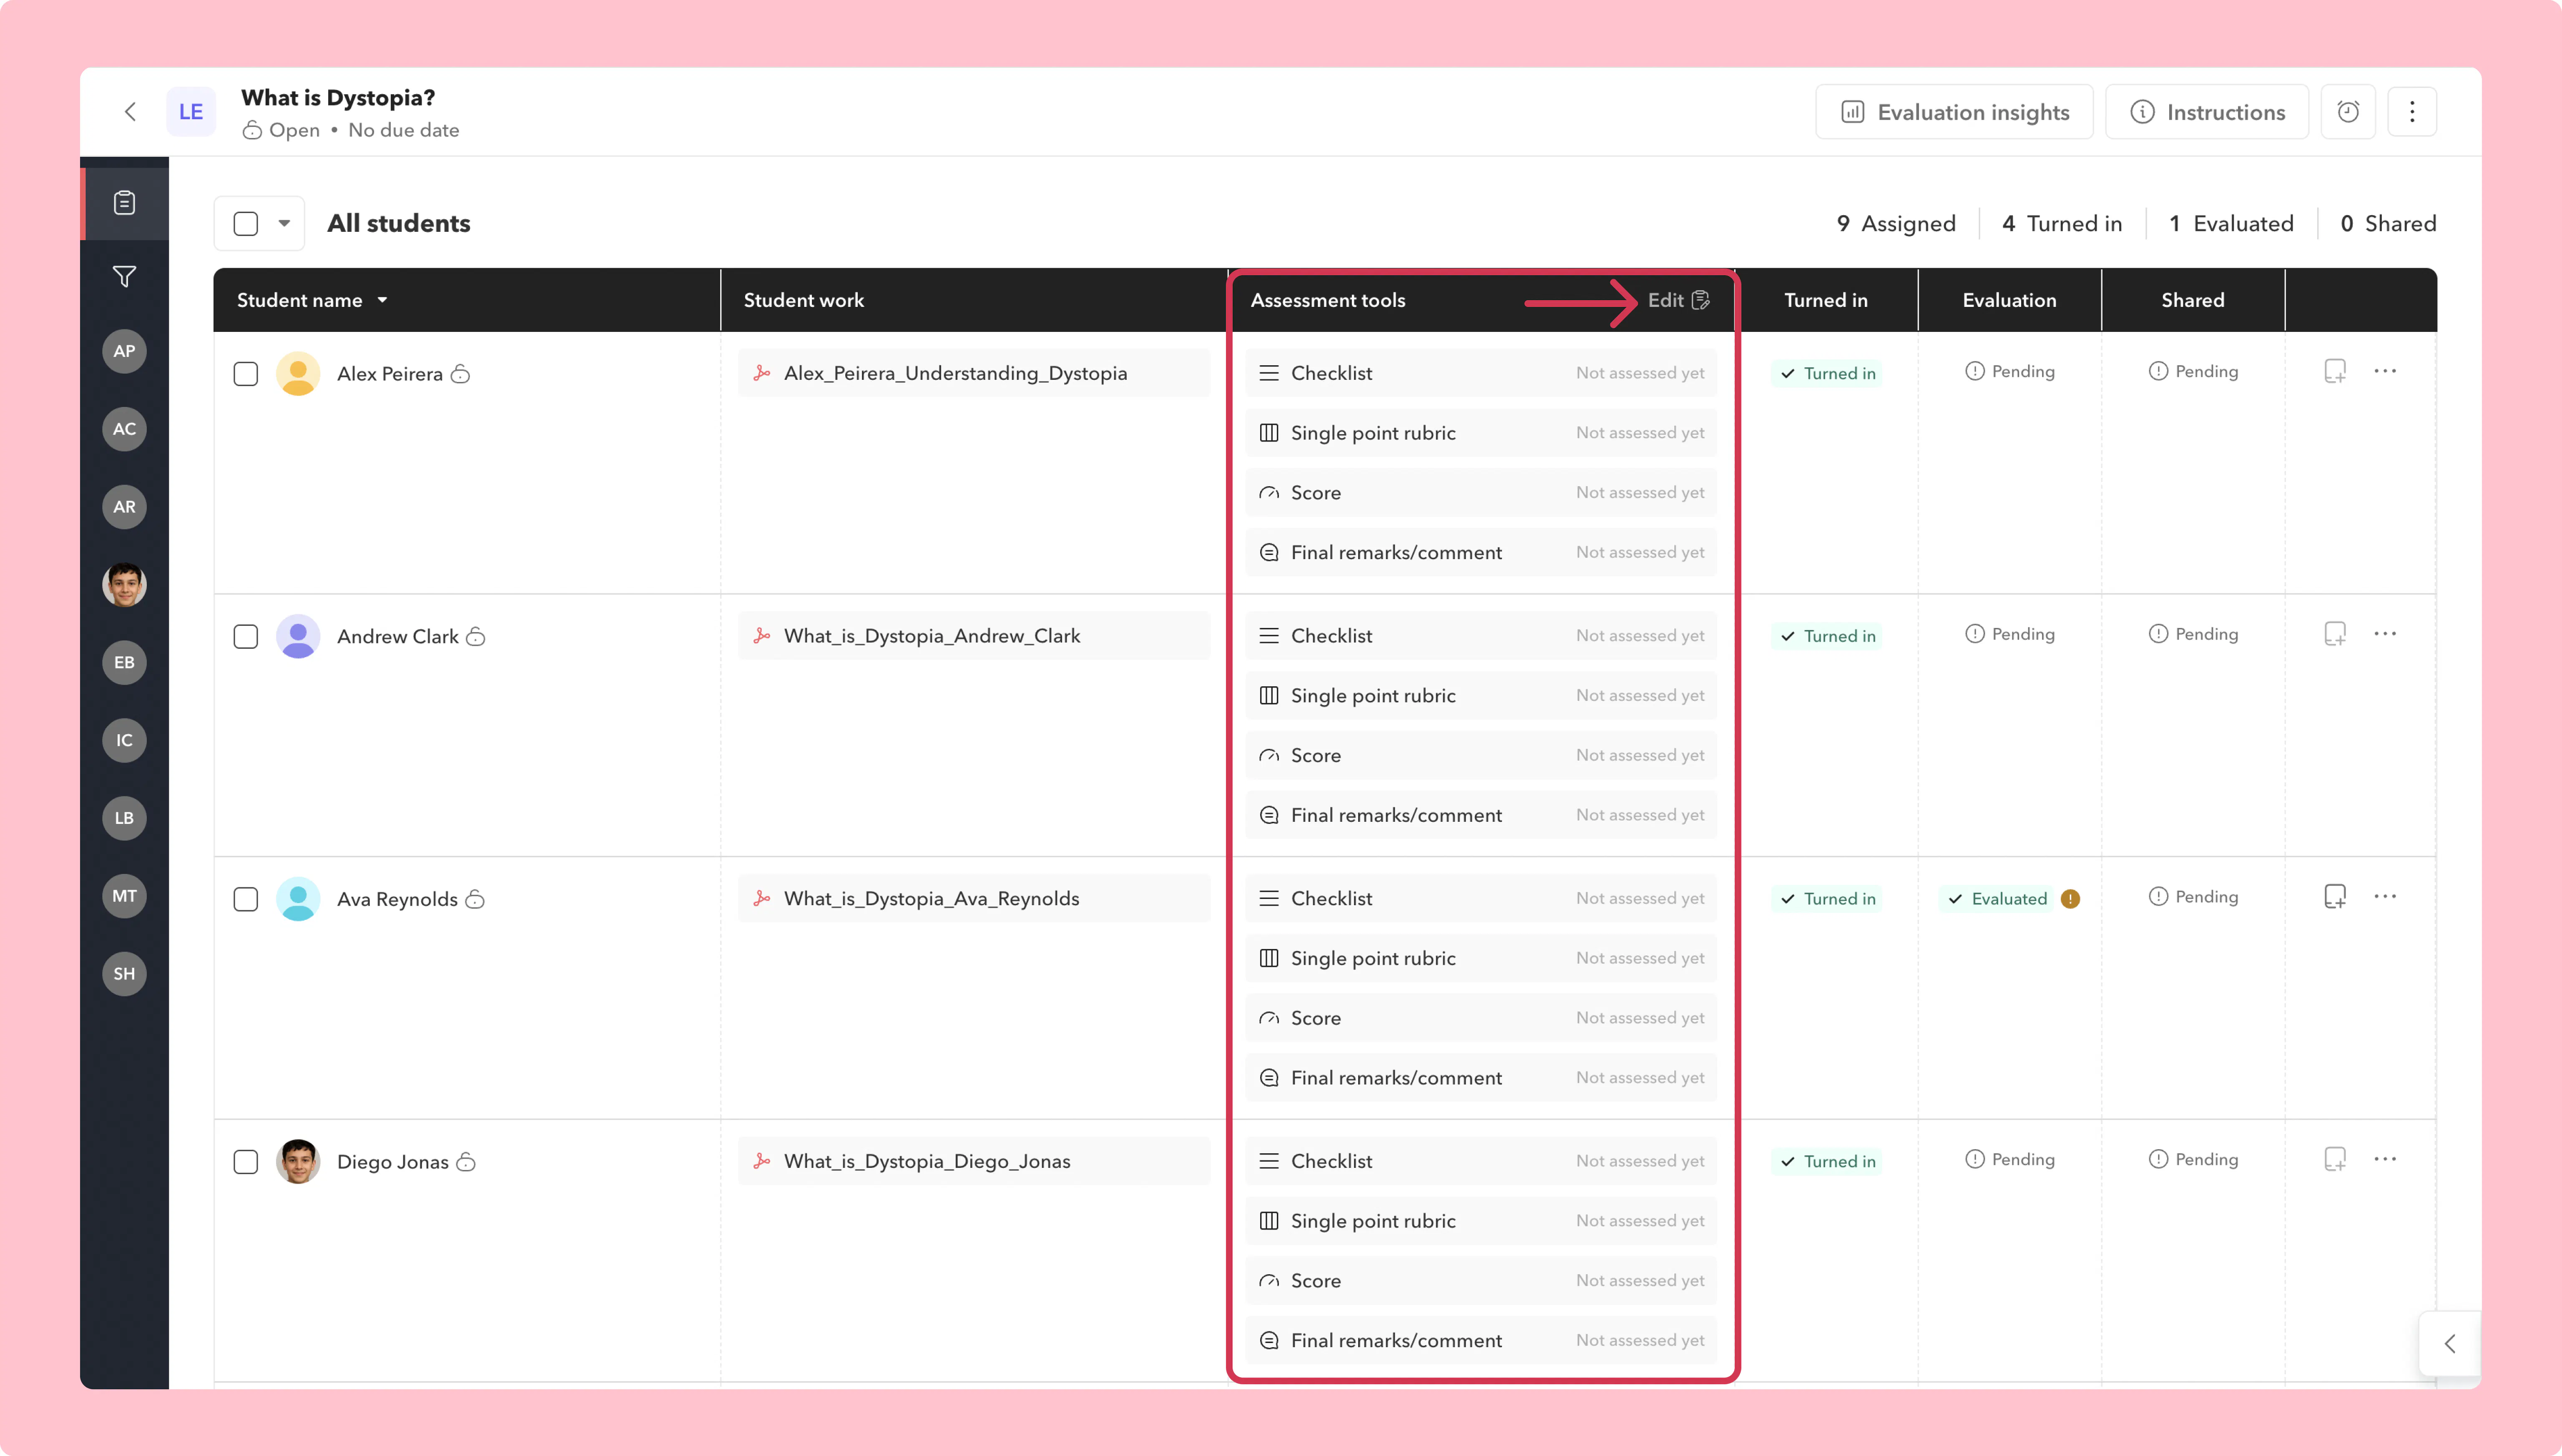
Task: Select the AP student avatar in sidebar
Action: click(124, 351)
